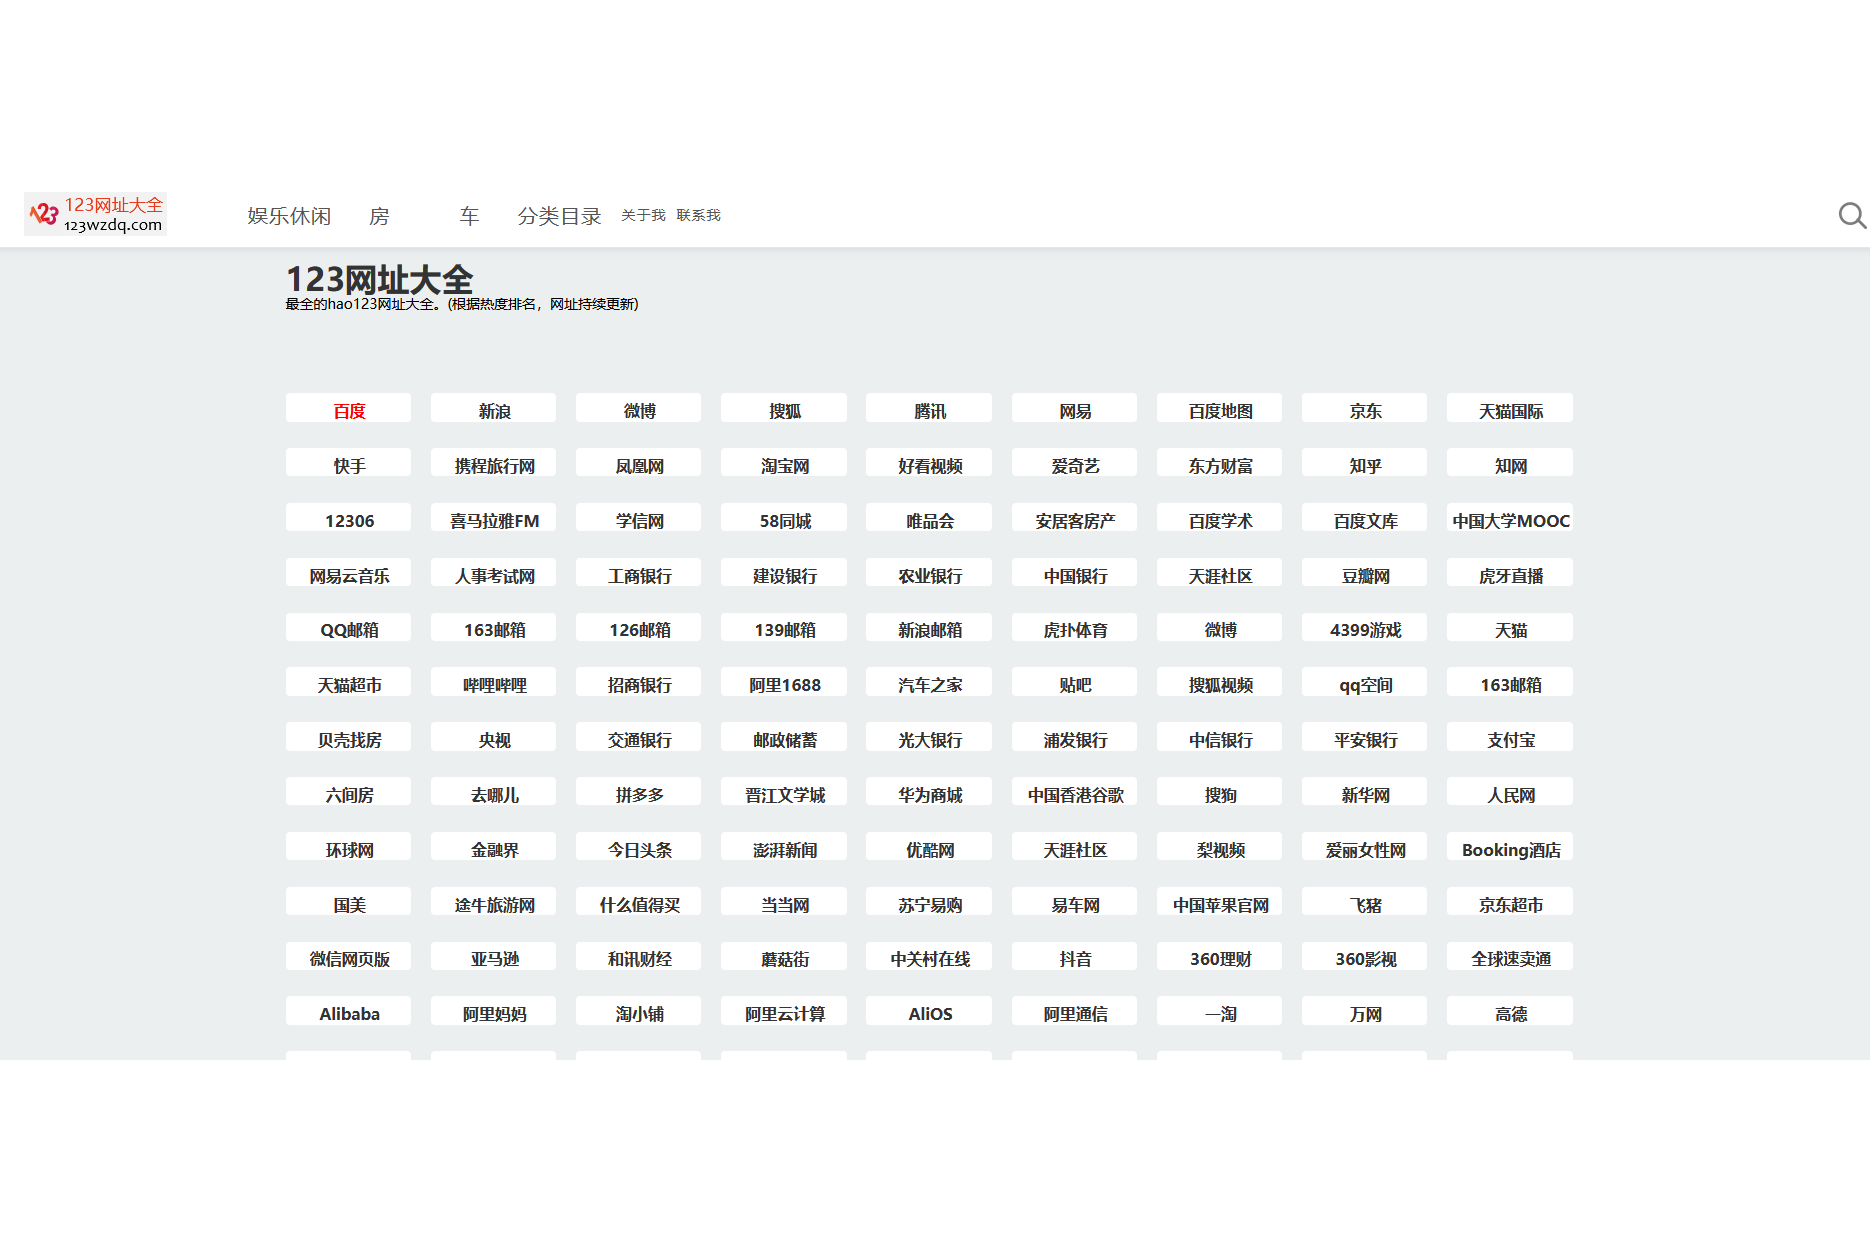Click the 京东 link
The image size is (1870, 1246).
(1365, 410)
